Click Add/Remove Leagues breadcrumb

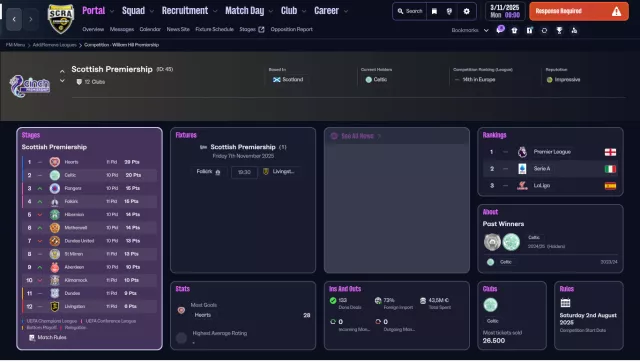click(54, 45)
